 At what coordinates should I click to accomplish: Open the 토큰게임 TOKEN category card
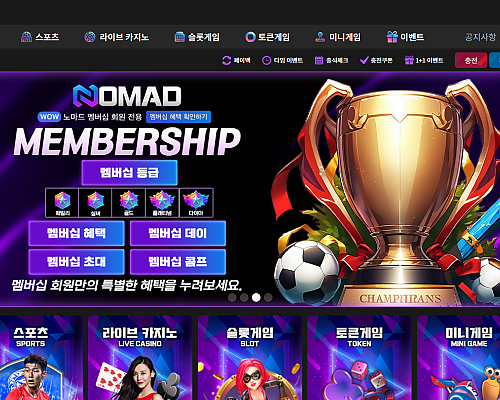tap(359, 358)
